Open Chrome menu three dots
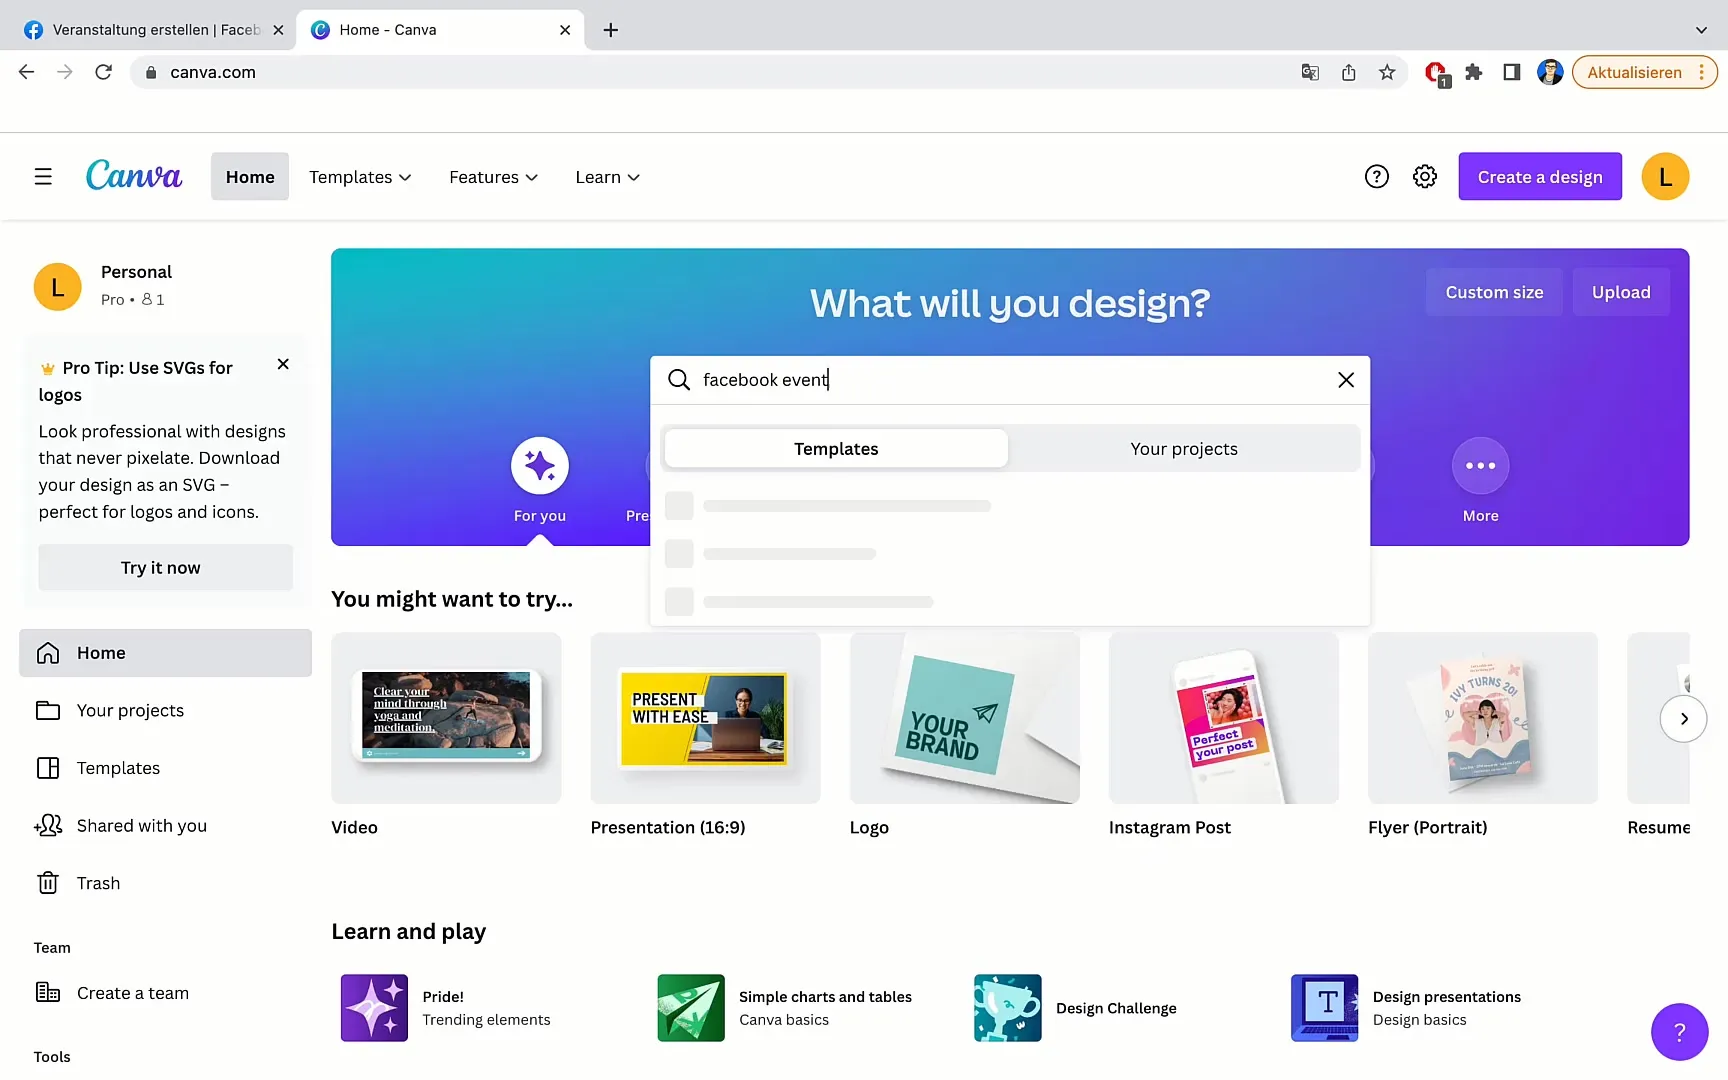This screenshot has height=1080, width=1728. pyautogui.click(x=1701, y=72)
